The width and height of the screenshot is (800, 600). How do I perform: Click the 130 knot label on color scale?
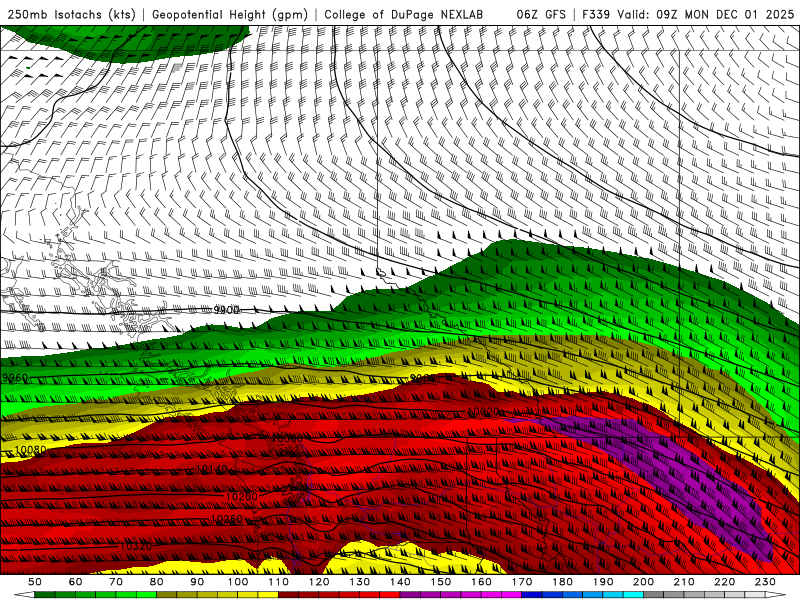click(360, 582)
